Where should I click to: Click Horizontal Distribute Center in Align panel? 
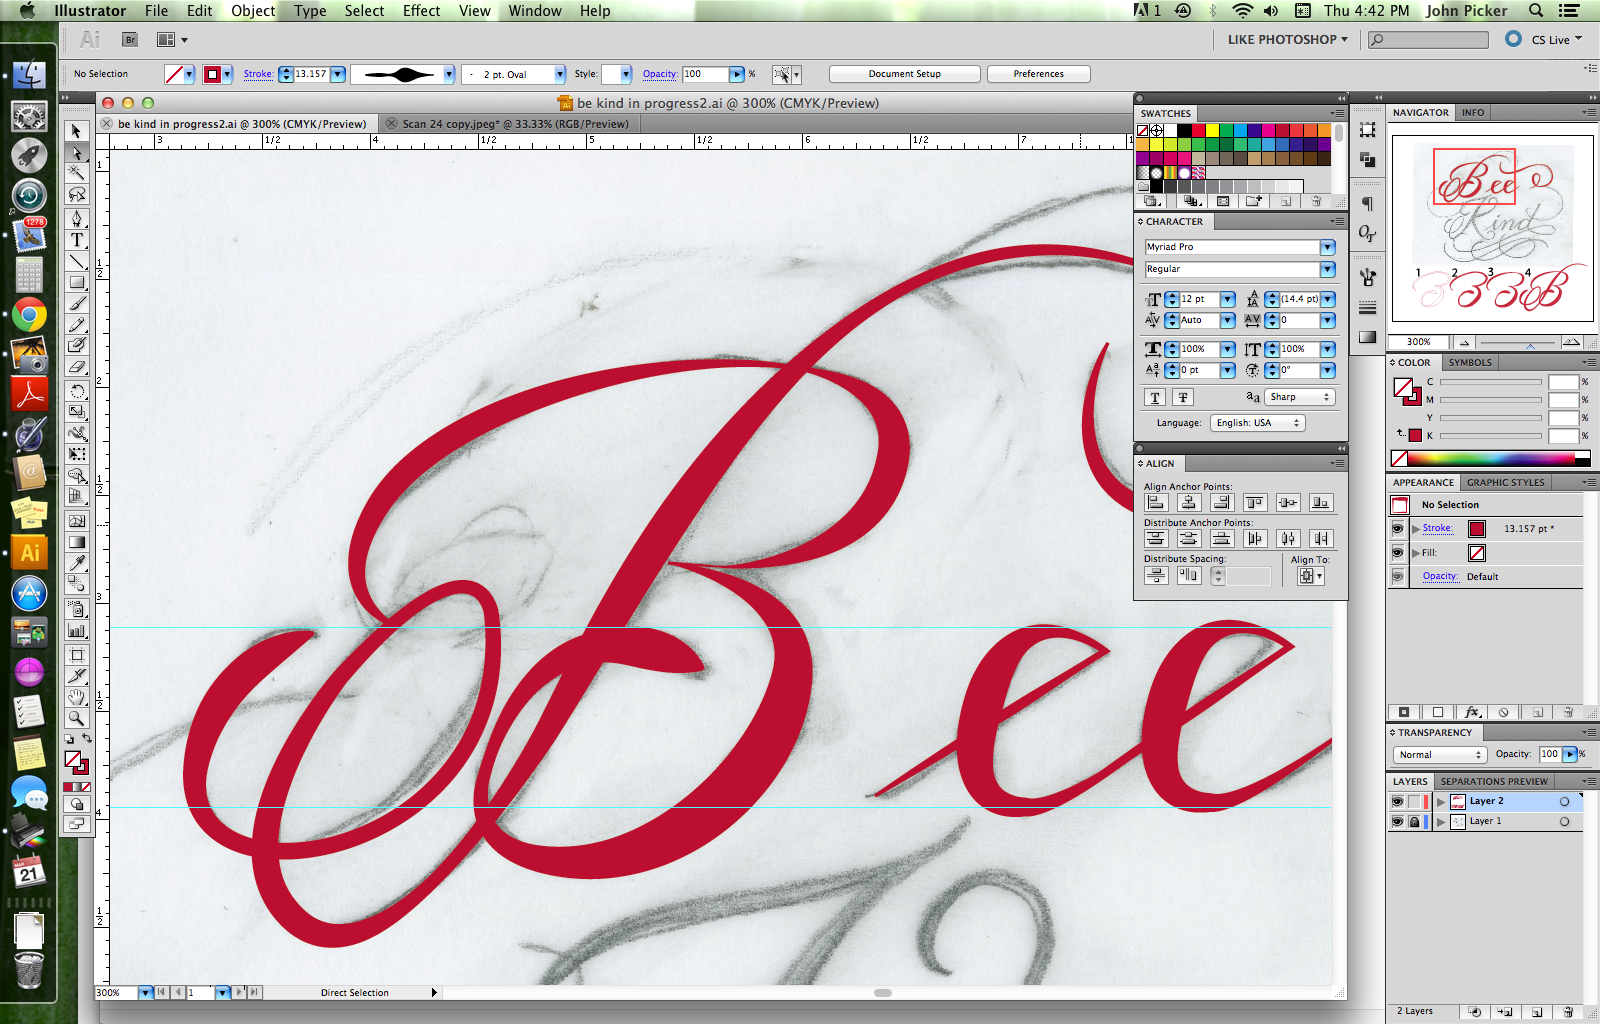tap(1288, 539)
